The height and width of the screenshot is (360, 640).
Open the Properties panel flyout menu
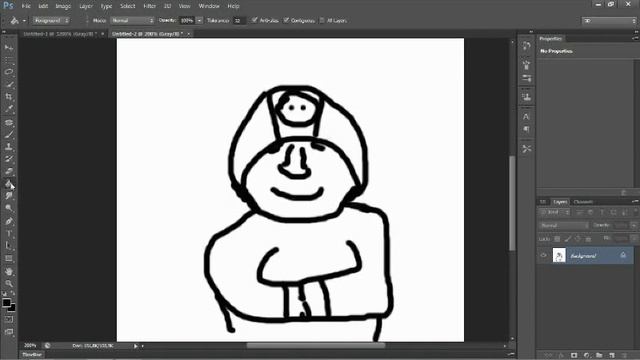point(635,38)
